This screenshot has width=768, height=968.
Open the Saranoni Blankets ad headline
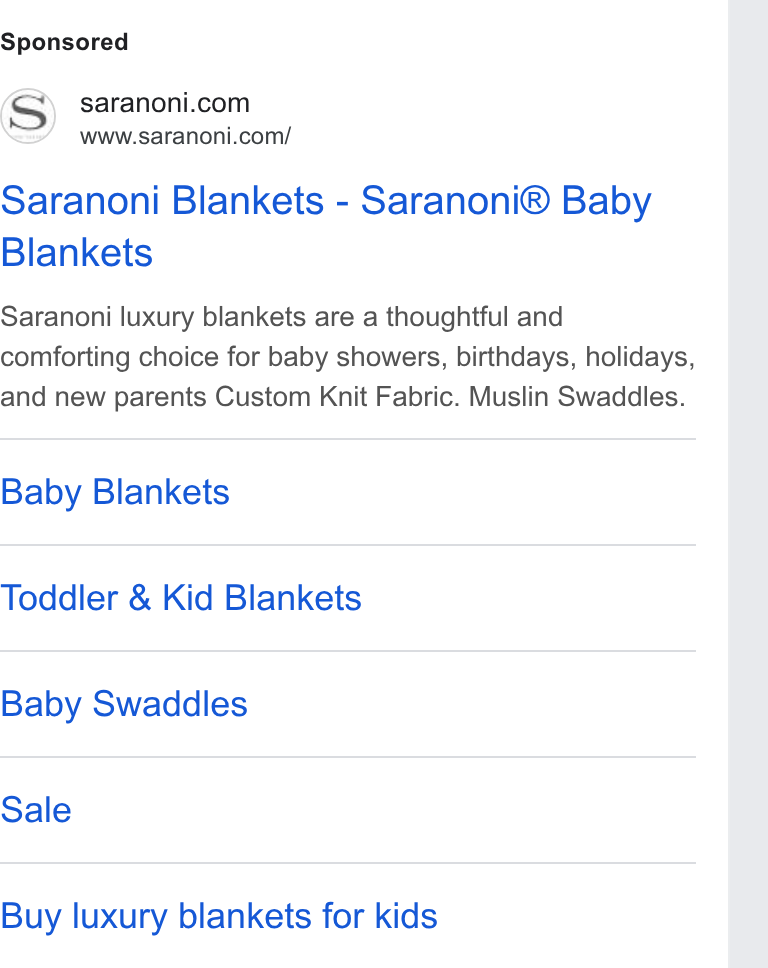(x=326, y=227)
